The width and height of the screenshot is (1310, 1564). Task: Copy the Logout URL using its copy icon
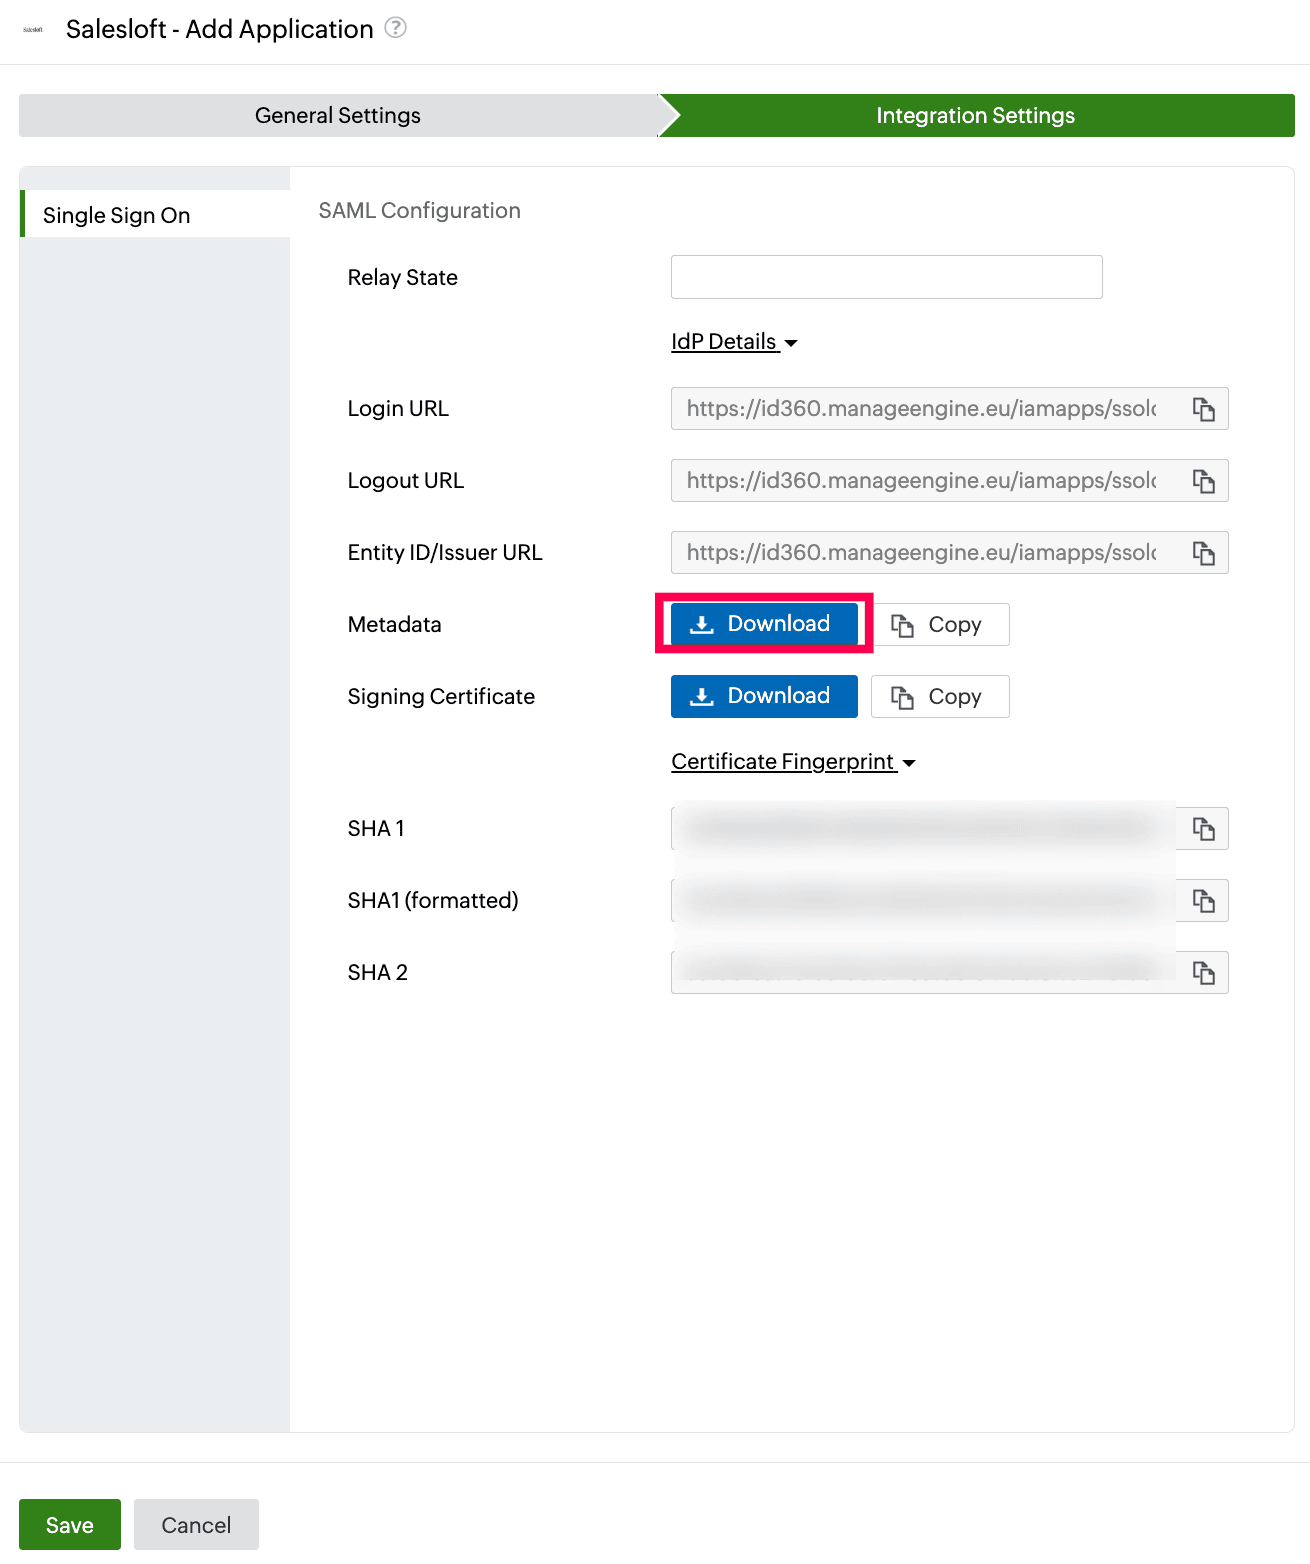tap(1203, 480)
